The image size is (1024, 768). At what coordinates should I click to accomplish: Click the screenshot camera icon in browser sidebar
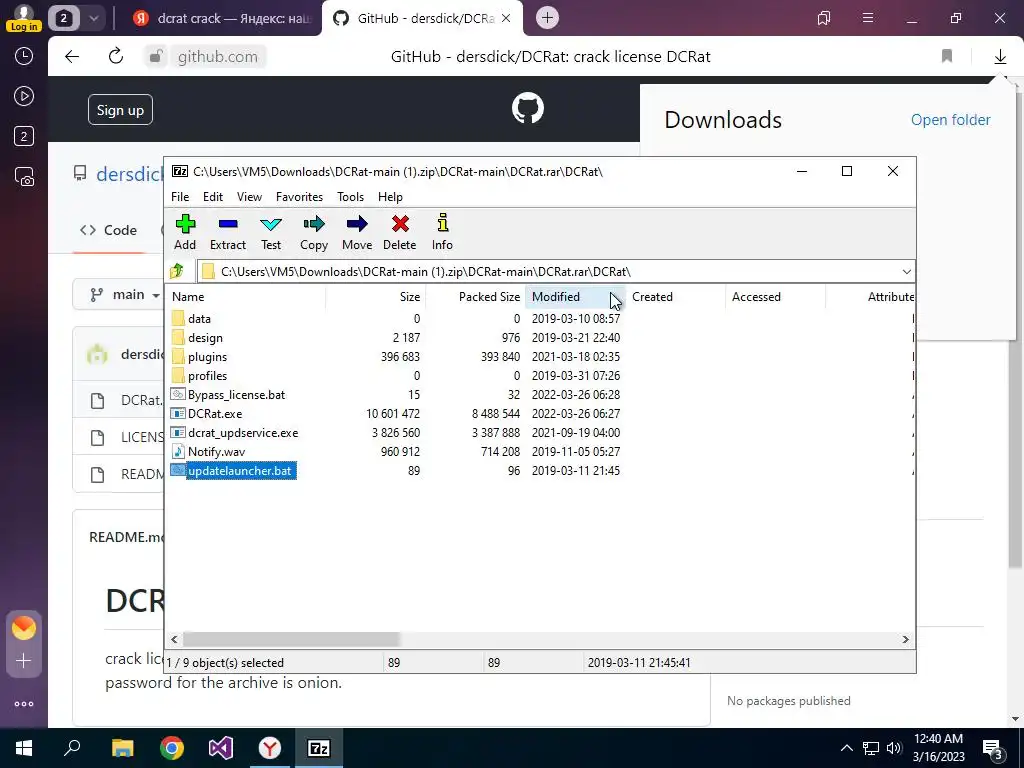point(24,176)
